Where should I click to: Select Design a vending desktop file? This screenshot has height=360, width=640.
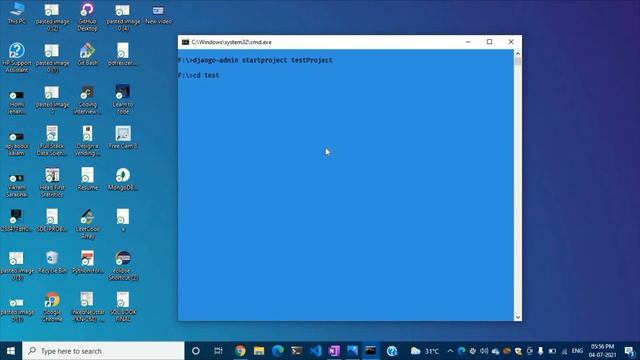[x=87, y=141]
